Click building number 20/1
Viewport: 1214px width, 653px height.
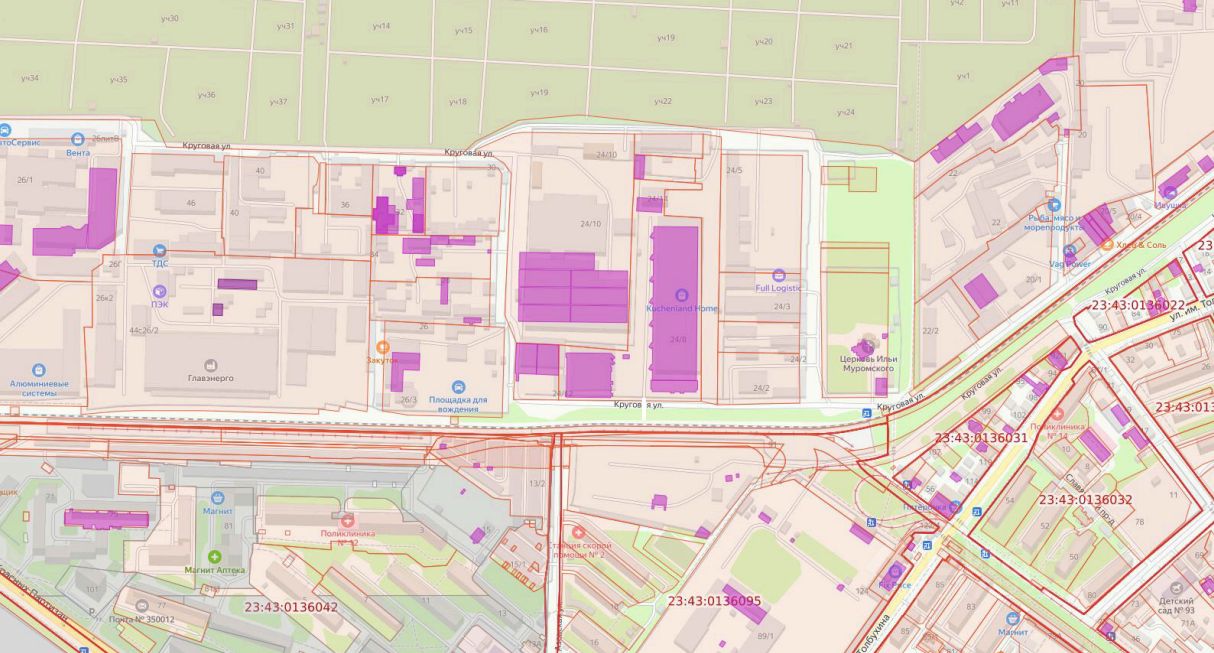(x=1033, y=279)
